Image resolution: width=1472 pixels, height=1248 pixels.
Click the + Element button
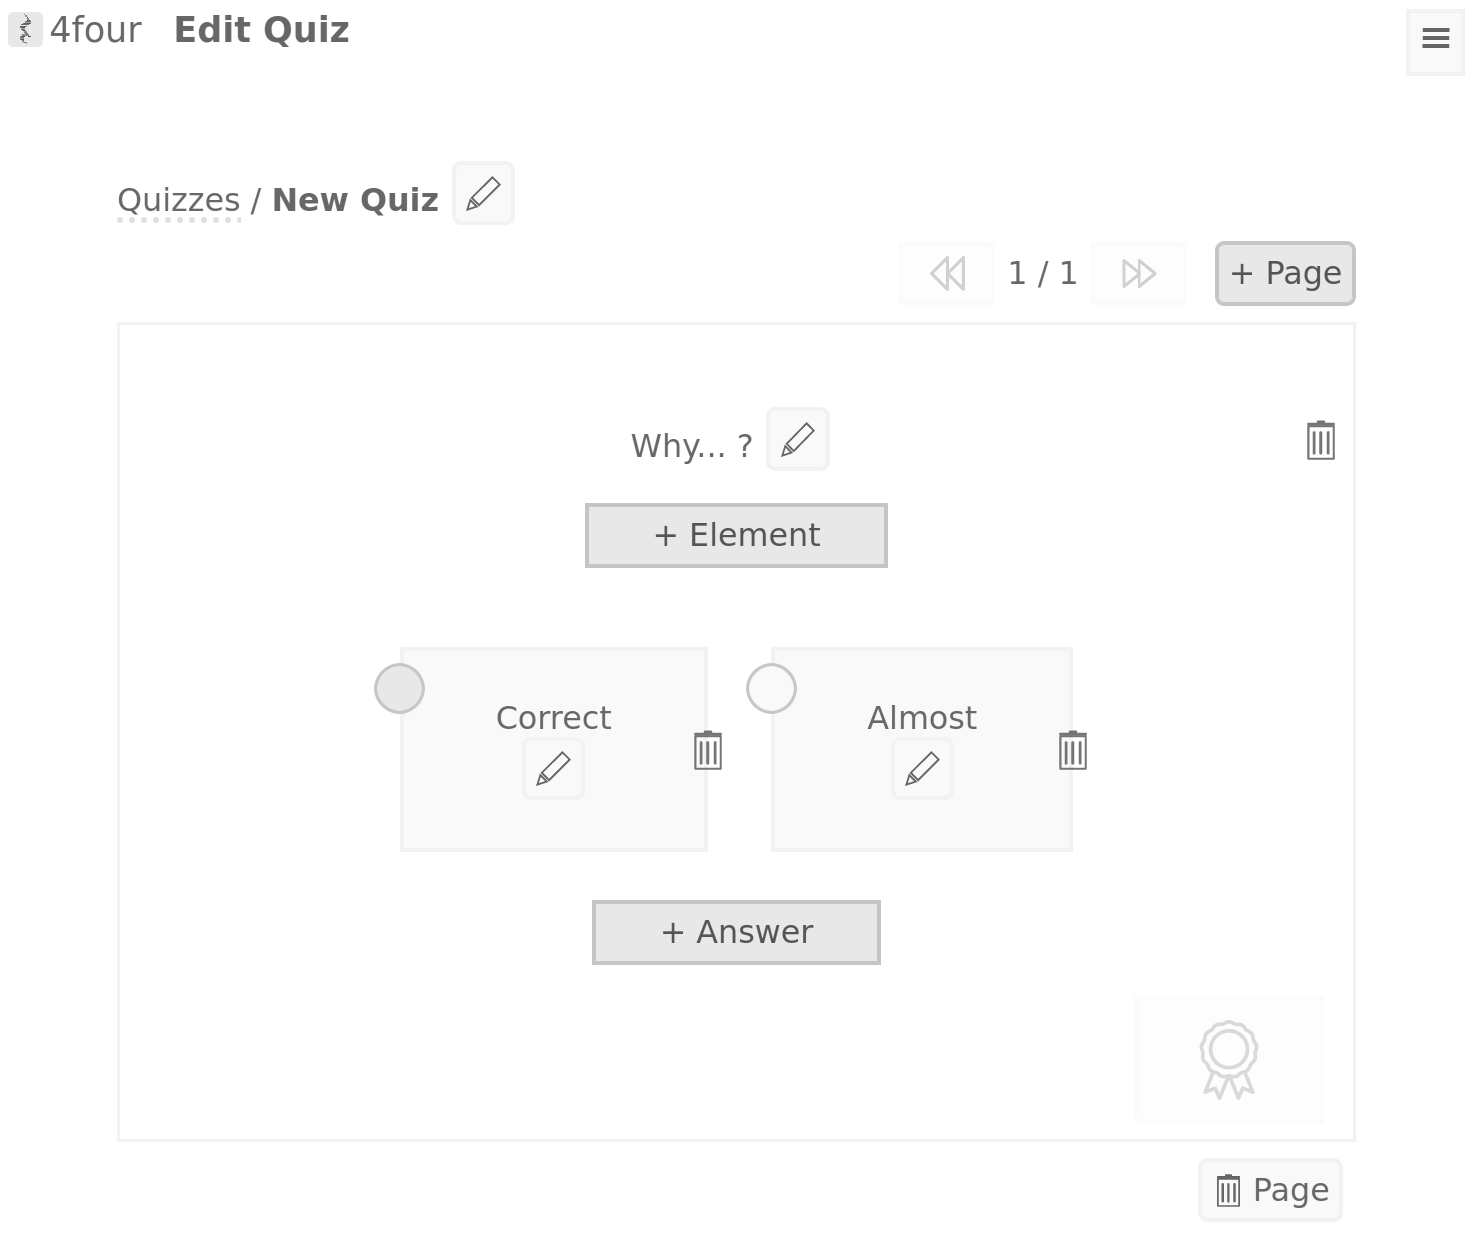pyautogui.click(x=736, y=536)
